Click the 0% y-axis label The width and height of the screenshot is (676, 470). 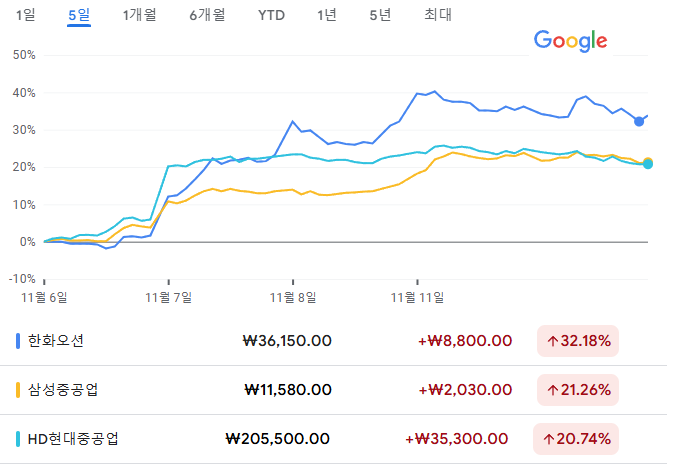click(x=28, y=242)
